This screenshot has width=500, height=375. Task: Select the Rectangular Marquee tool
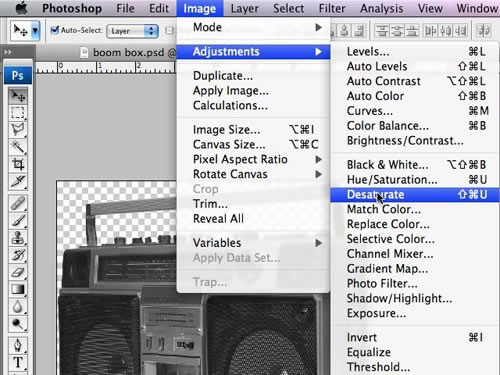click(x=18, y=113)
